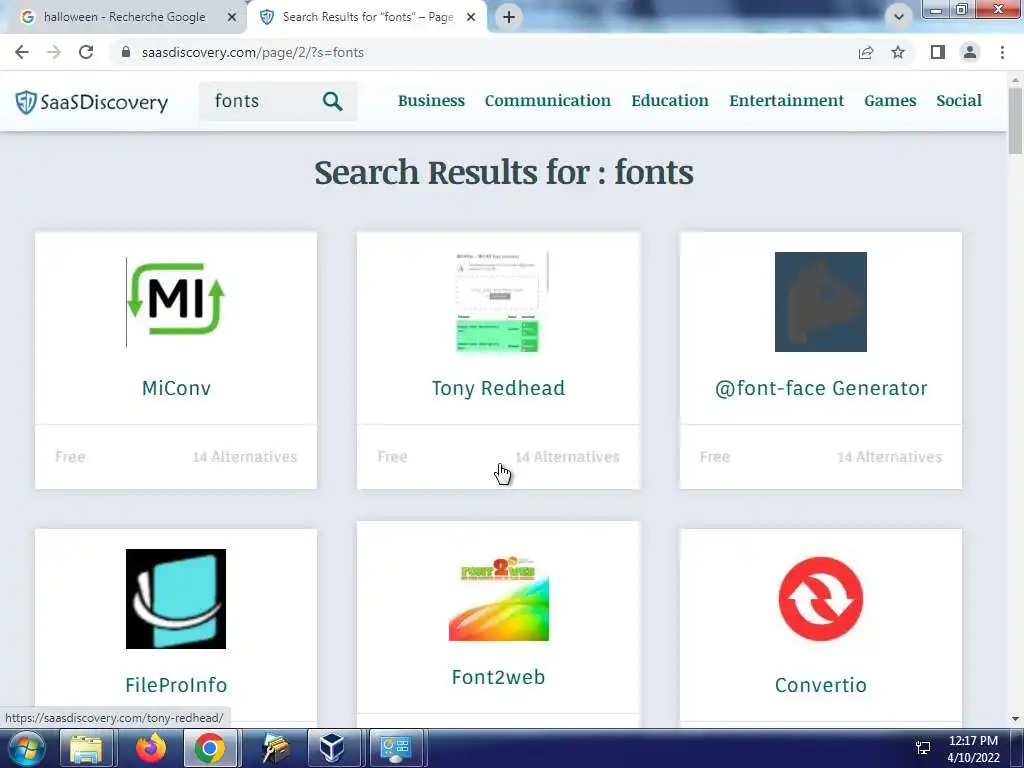This screenshot has width=1024, height=768.
Task: Open the Education category menu
Action: coord(669,101)
